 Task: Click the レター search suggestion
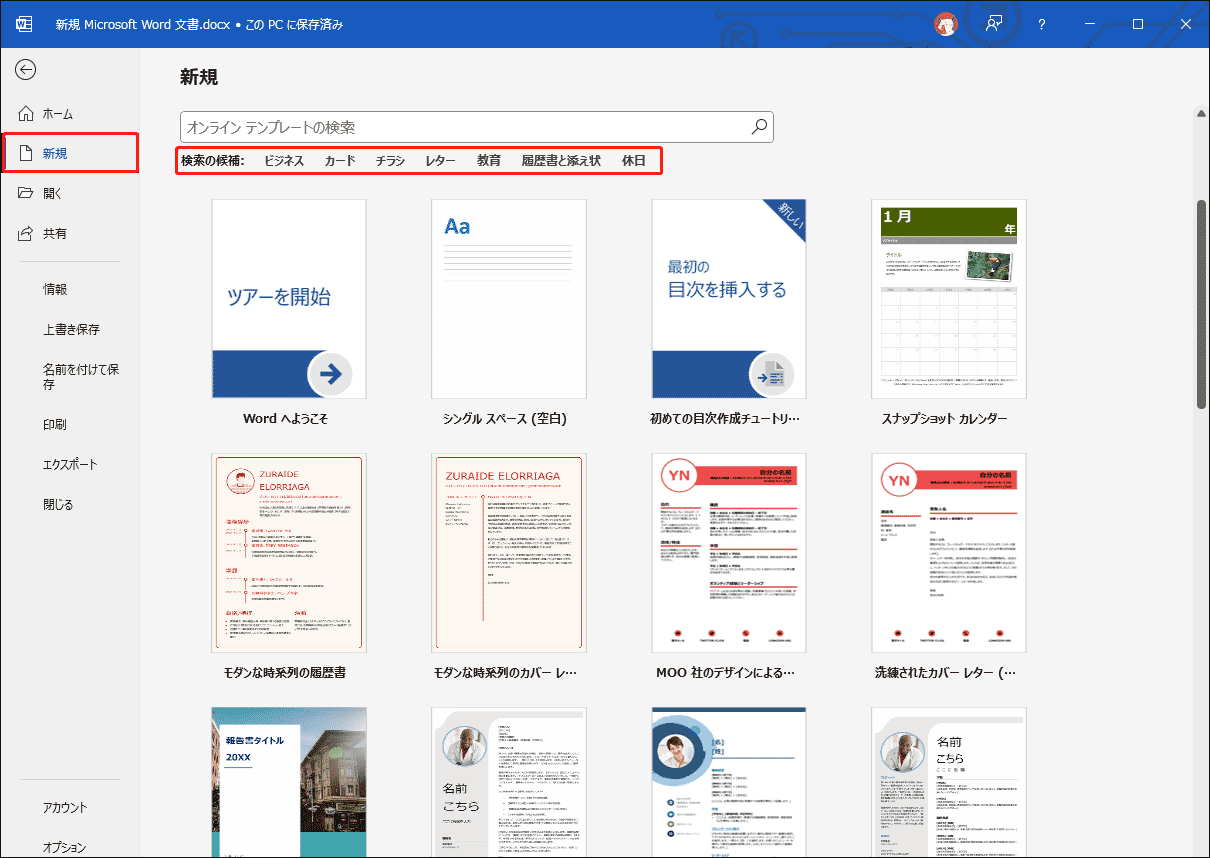tap(440, 160)
